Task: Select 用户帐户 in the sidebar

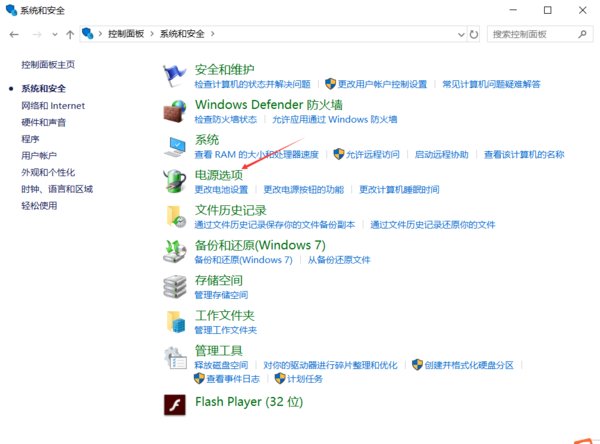Action: pos(39,155)
